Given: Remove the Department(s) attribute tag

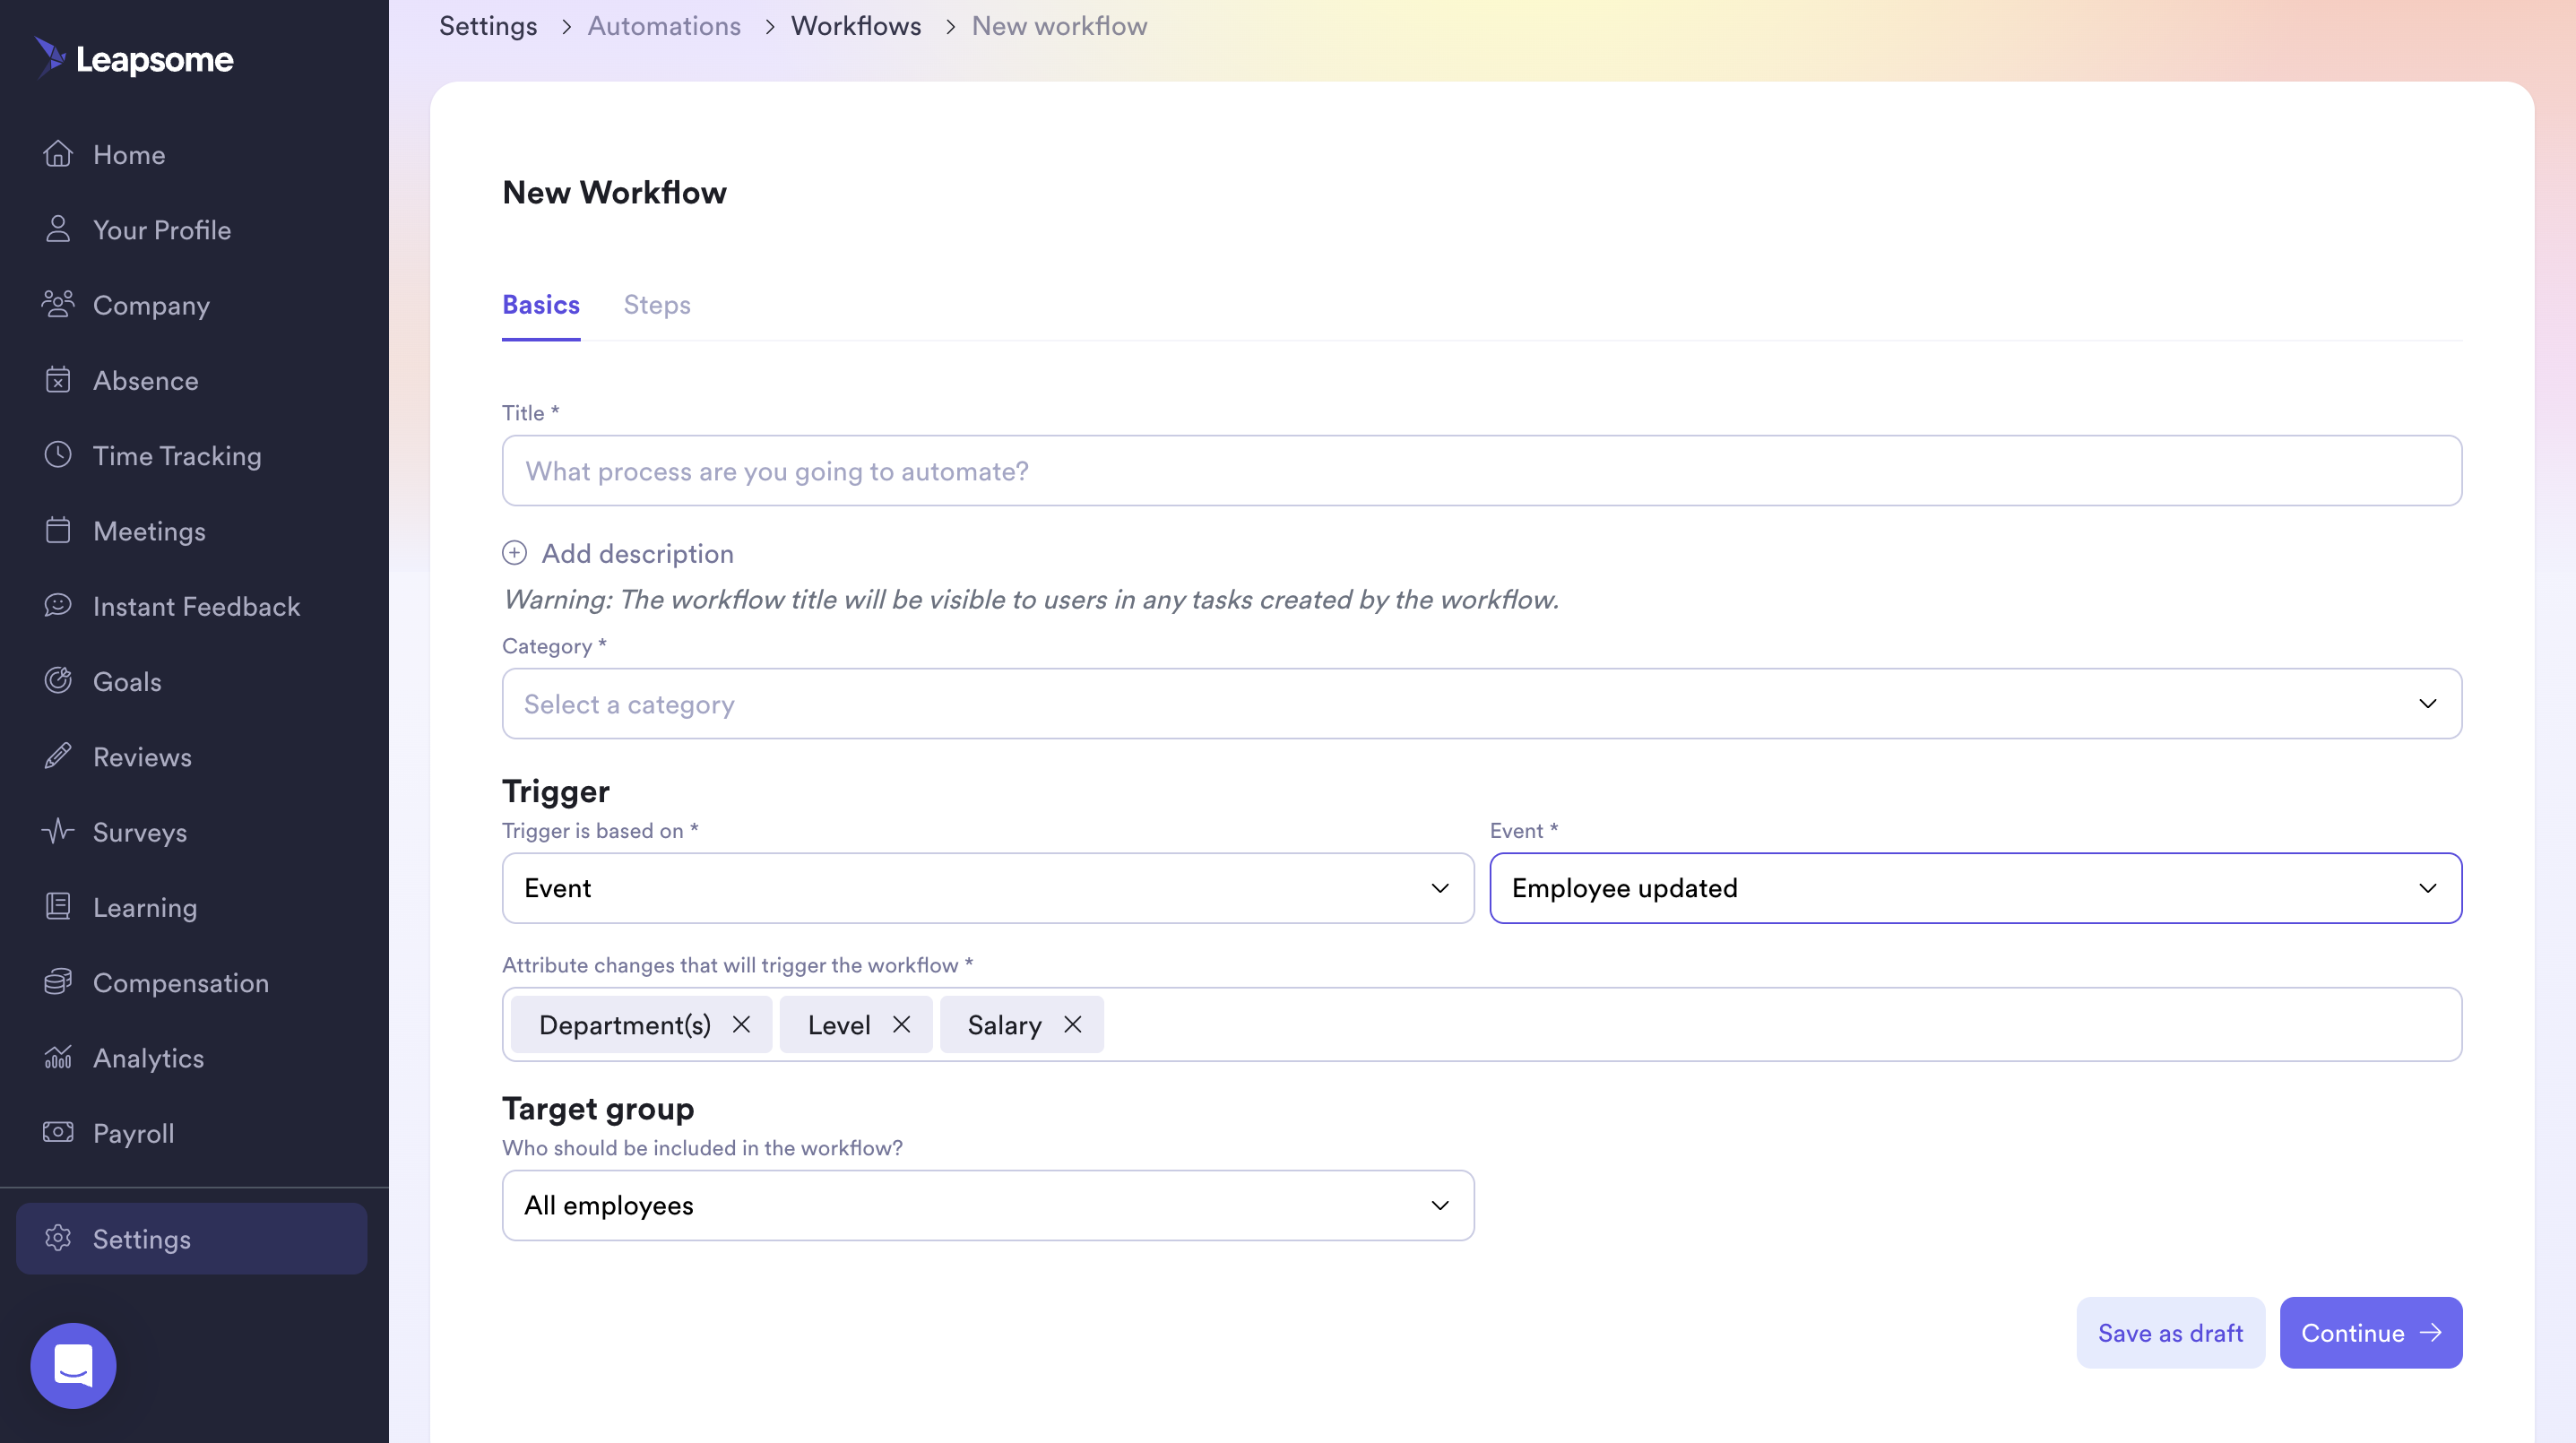Looking at the screenshot, I should tap(741, 1025).
